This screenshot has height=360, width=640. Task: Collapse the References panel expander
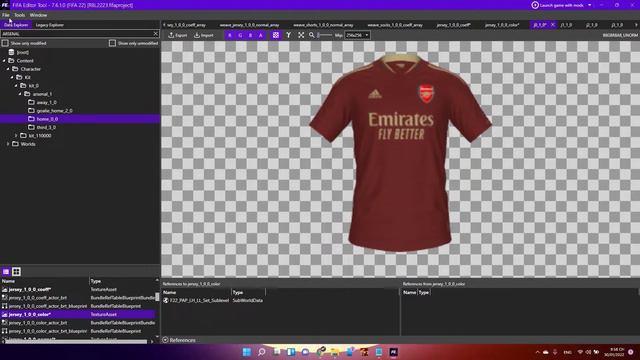[x=165, y=340]
